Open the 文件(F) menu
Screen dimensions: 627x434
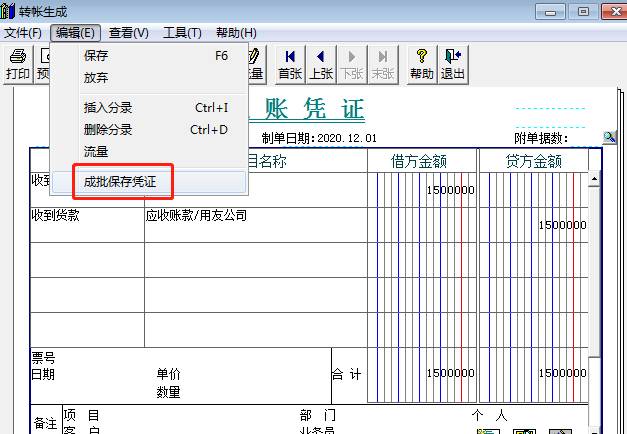[x=23, y=33]
